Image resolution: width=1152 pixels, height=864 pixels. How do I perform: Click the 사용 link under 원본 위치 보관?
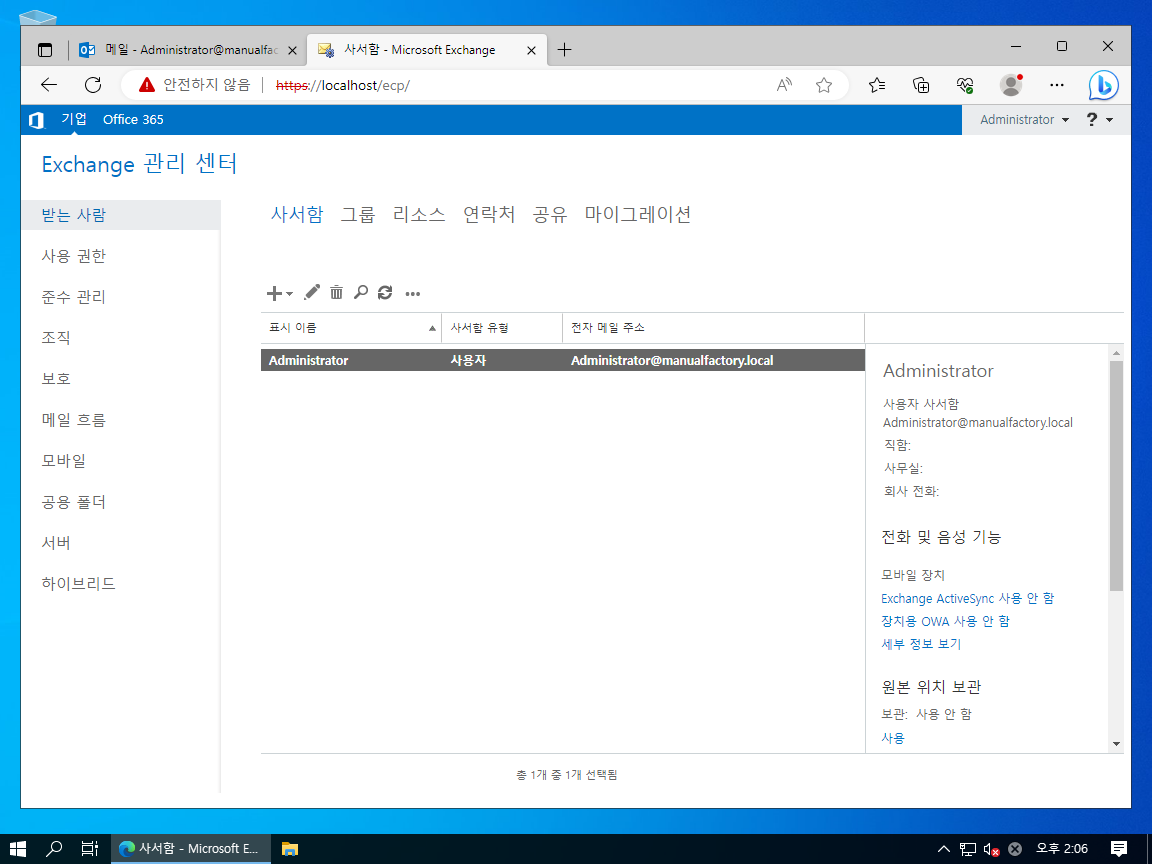coord(893,738)
